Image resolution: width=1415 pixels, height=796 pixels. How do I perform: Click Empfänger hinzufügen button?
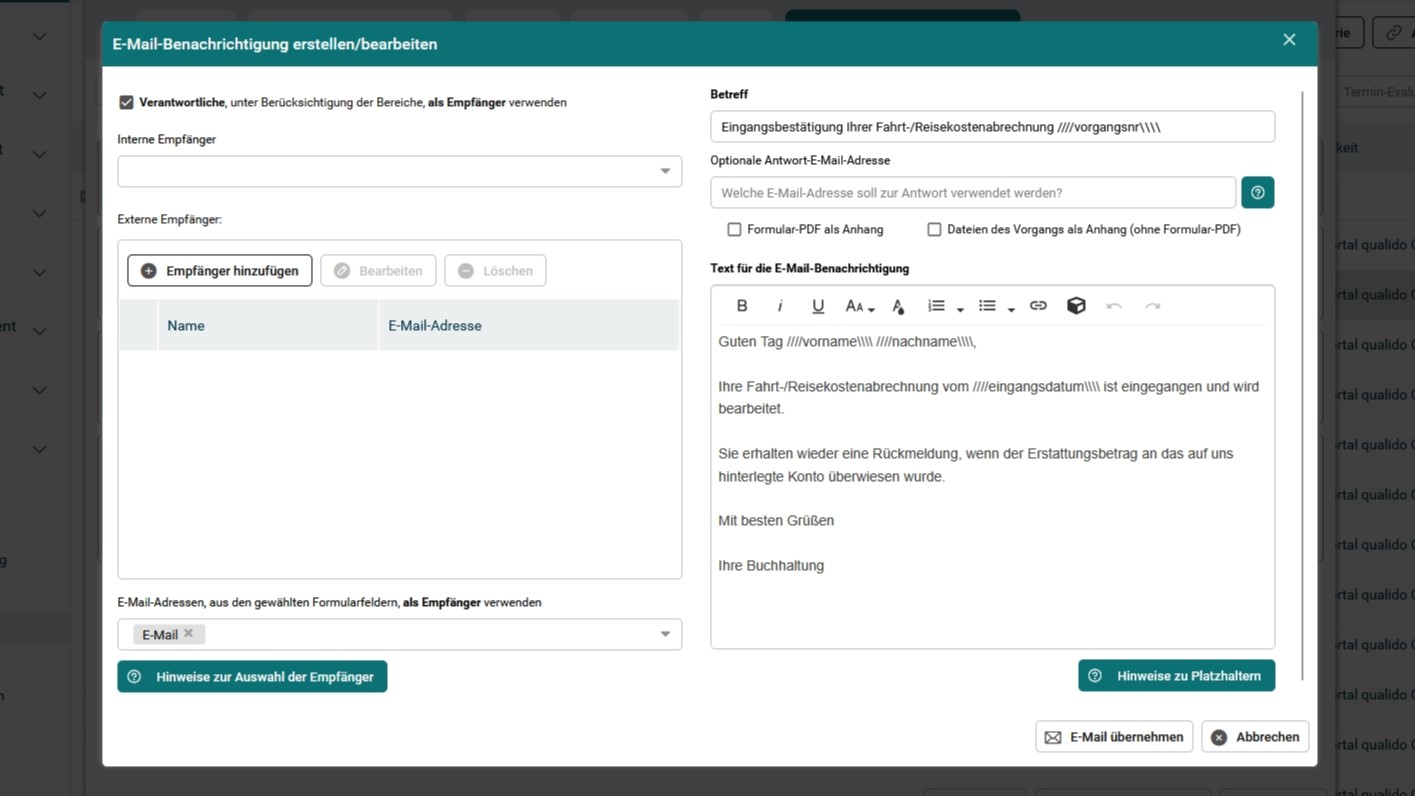pos(220,270)
